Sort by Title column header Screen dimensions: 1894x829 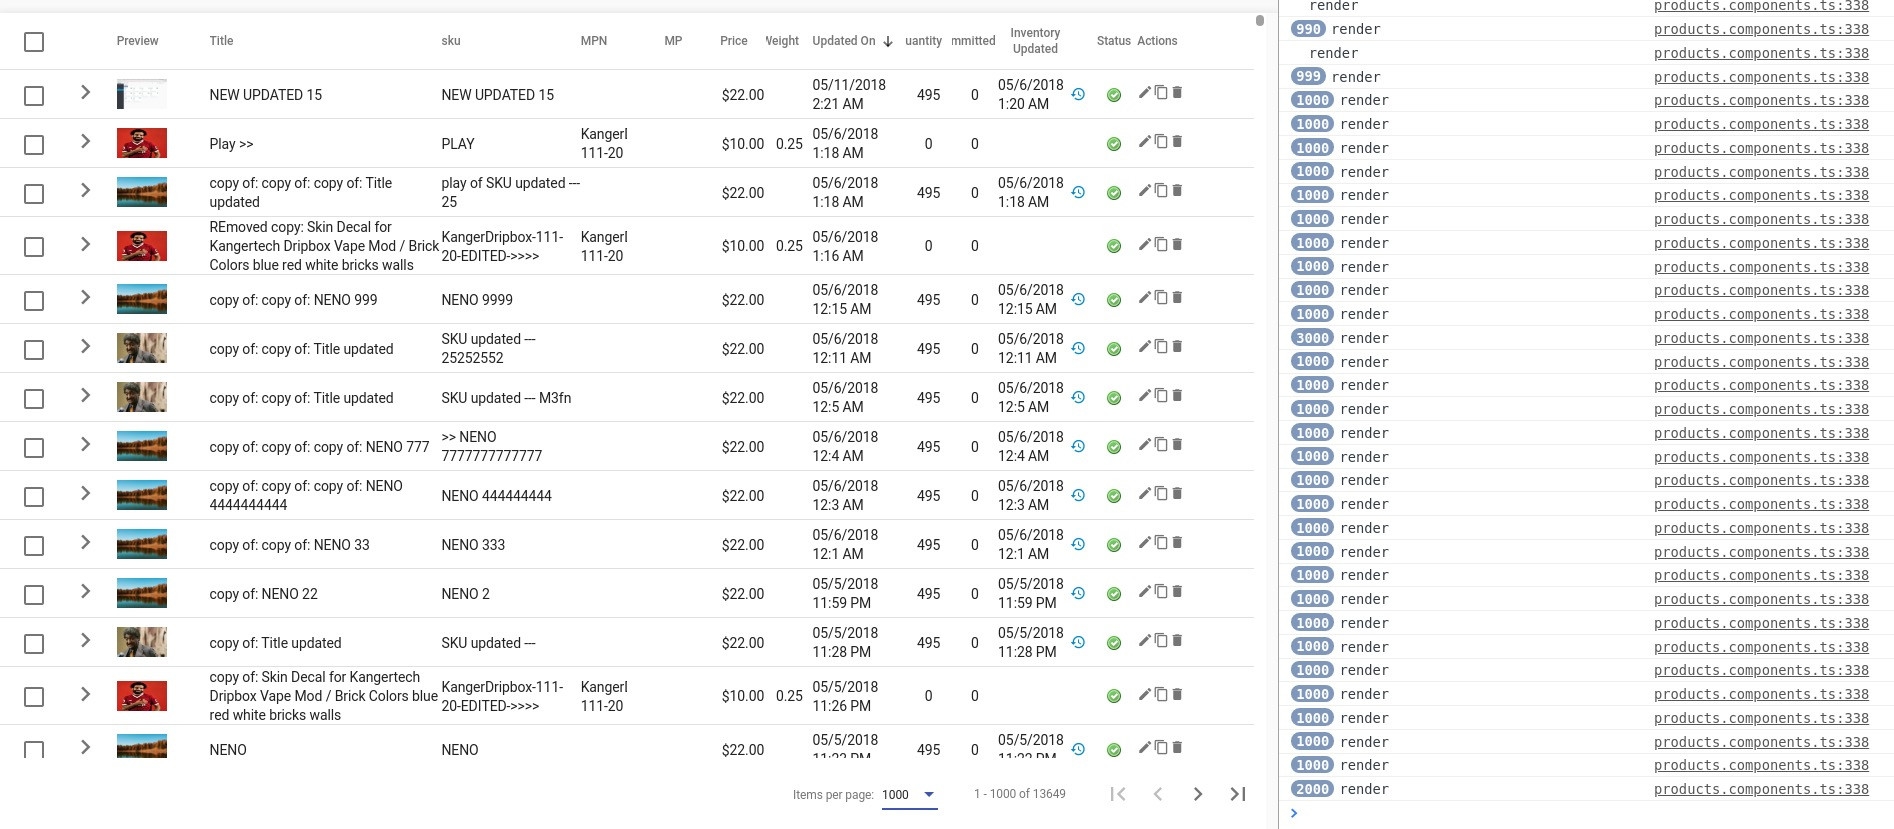[x=221, y=41]
